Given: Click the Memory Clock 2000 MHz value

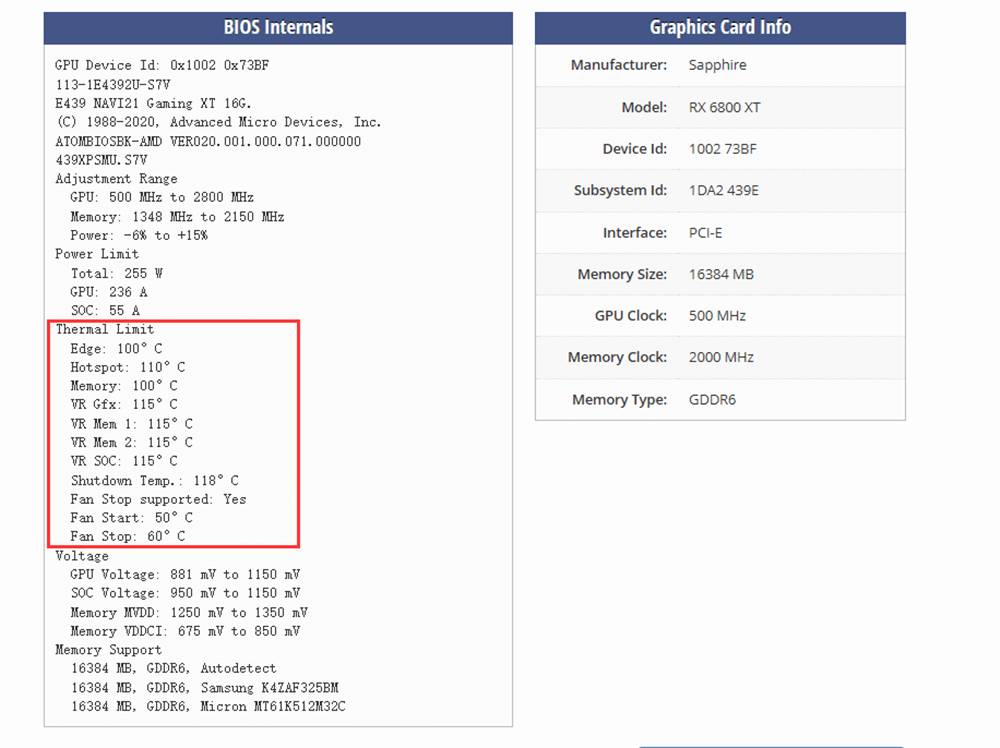Looking at the screenshot, I should pos(721,357).
